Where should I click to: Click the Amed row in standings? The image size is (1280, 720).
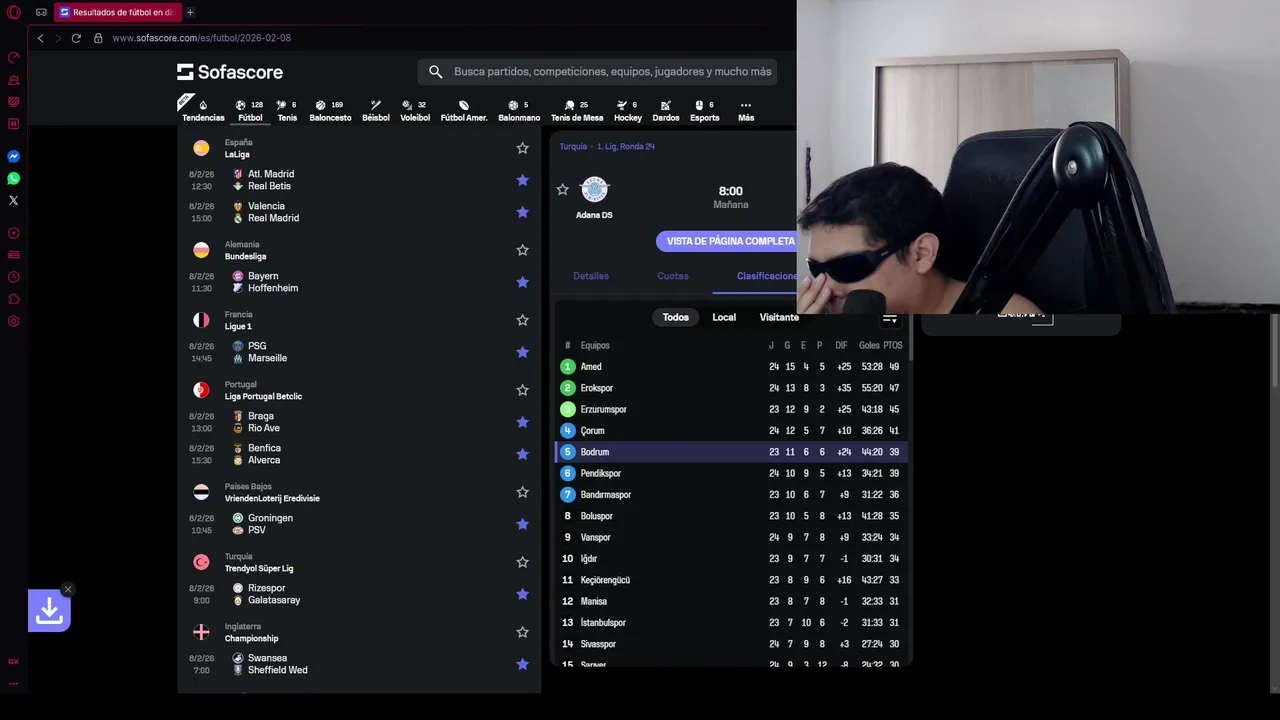click(x=730, y=367)
